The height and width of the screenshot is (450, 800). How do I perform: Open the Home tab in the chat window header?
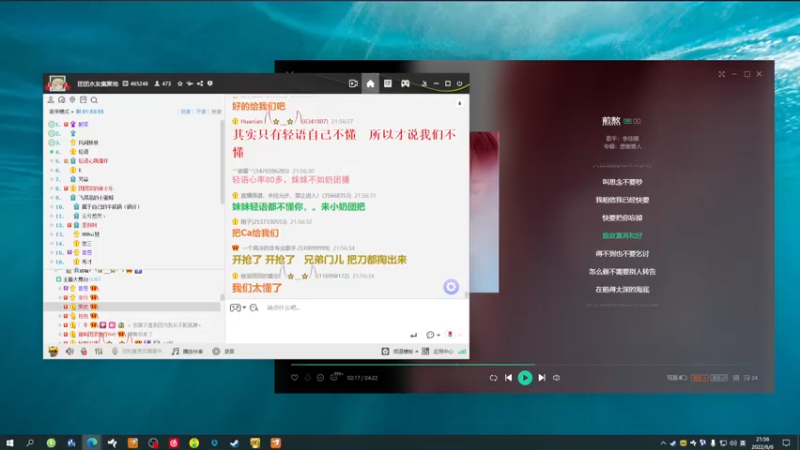pyautogui.click(x=370, y=84)
